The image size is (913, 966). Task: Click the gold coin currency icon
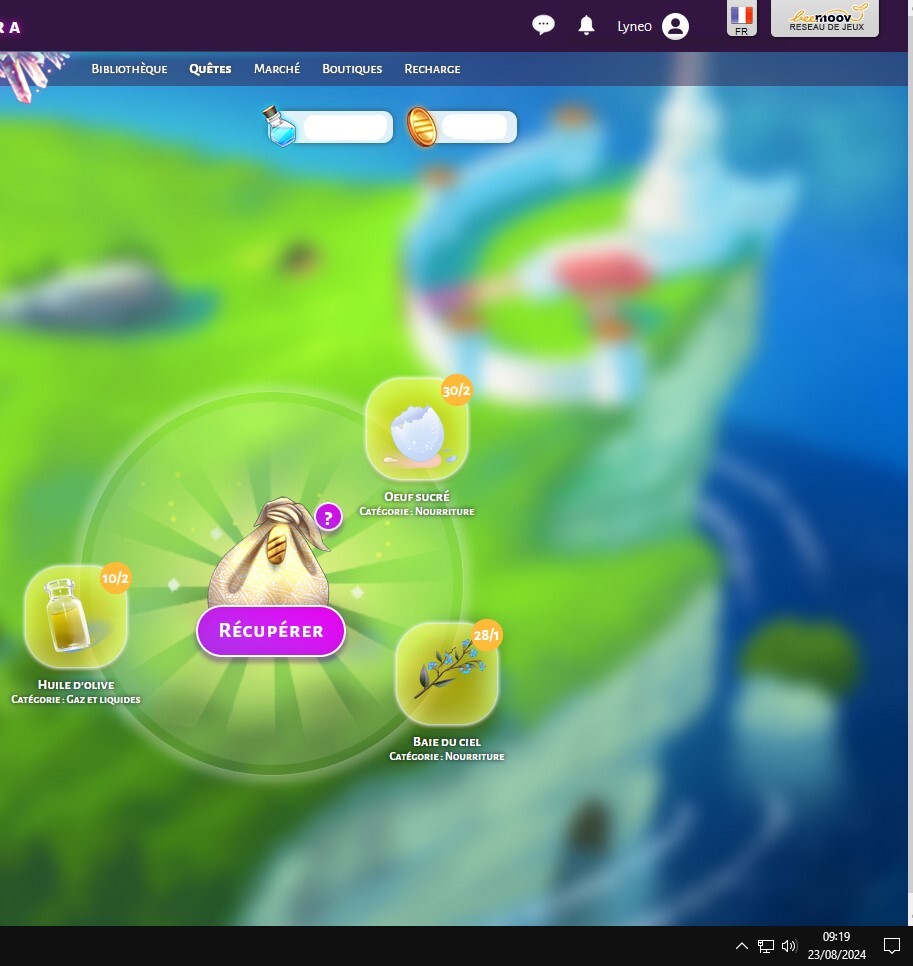422,127
